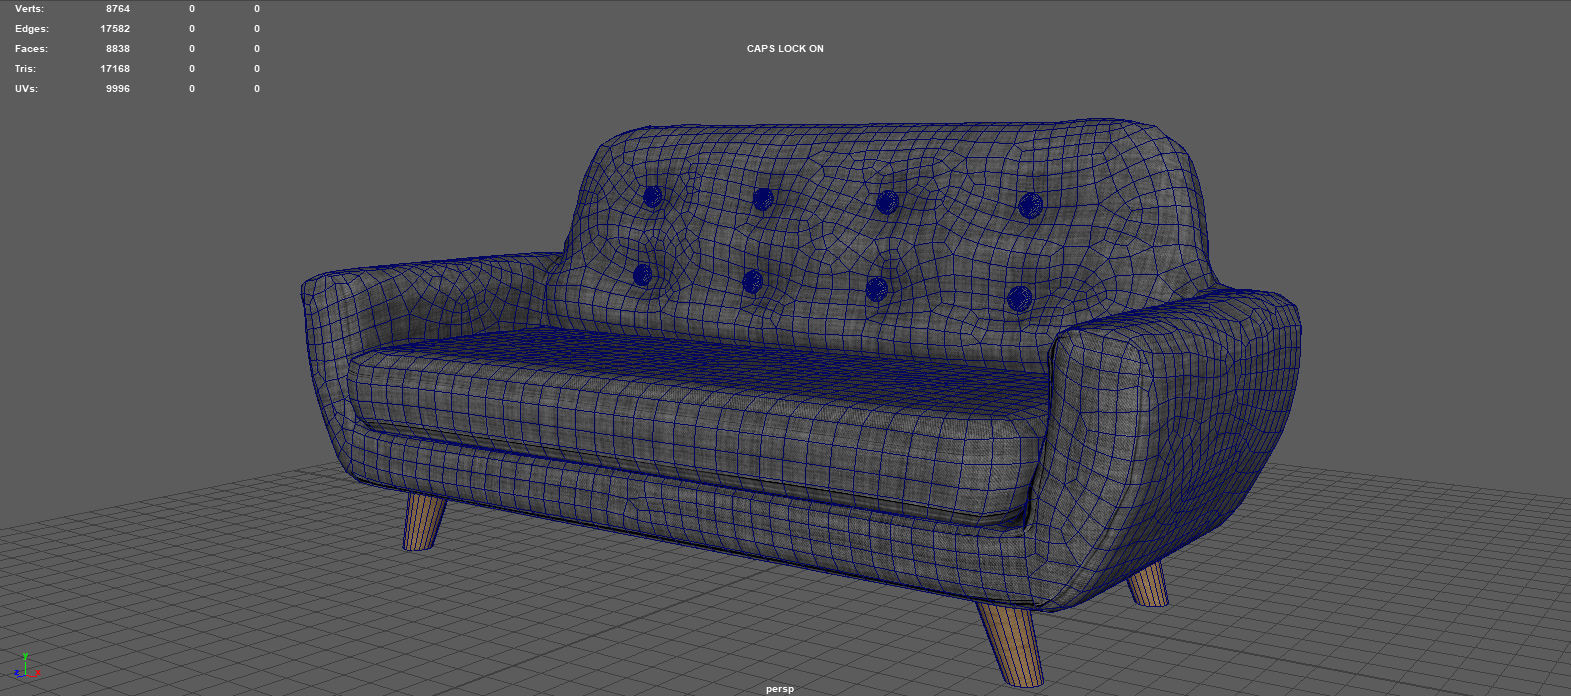Click the 'persp' camera name label

pos(779,689)
